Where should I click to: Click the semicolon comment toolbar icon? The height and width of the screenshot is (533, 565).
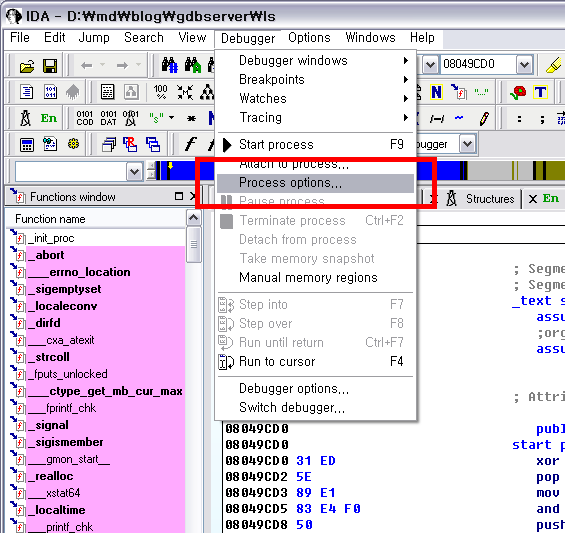click(542, 119)
